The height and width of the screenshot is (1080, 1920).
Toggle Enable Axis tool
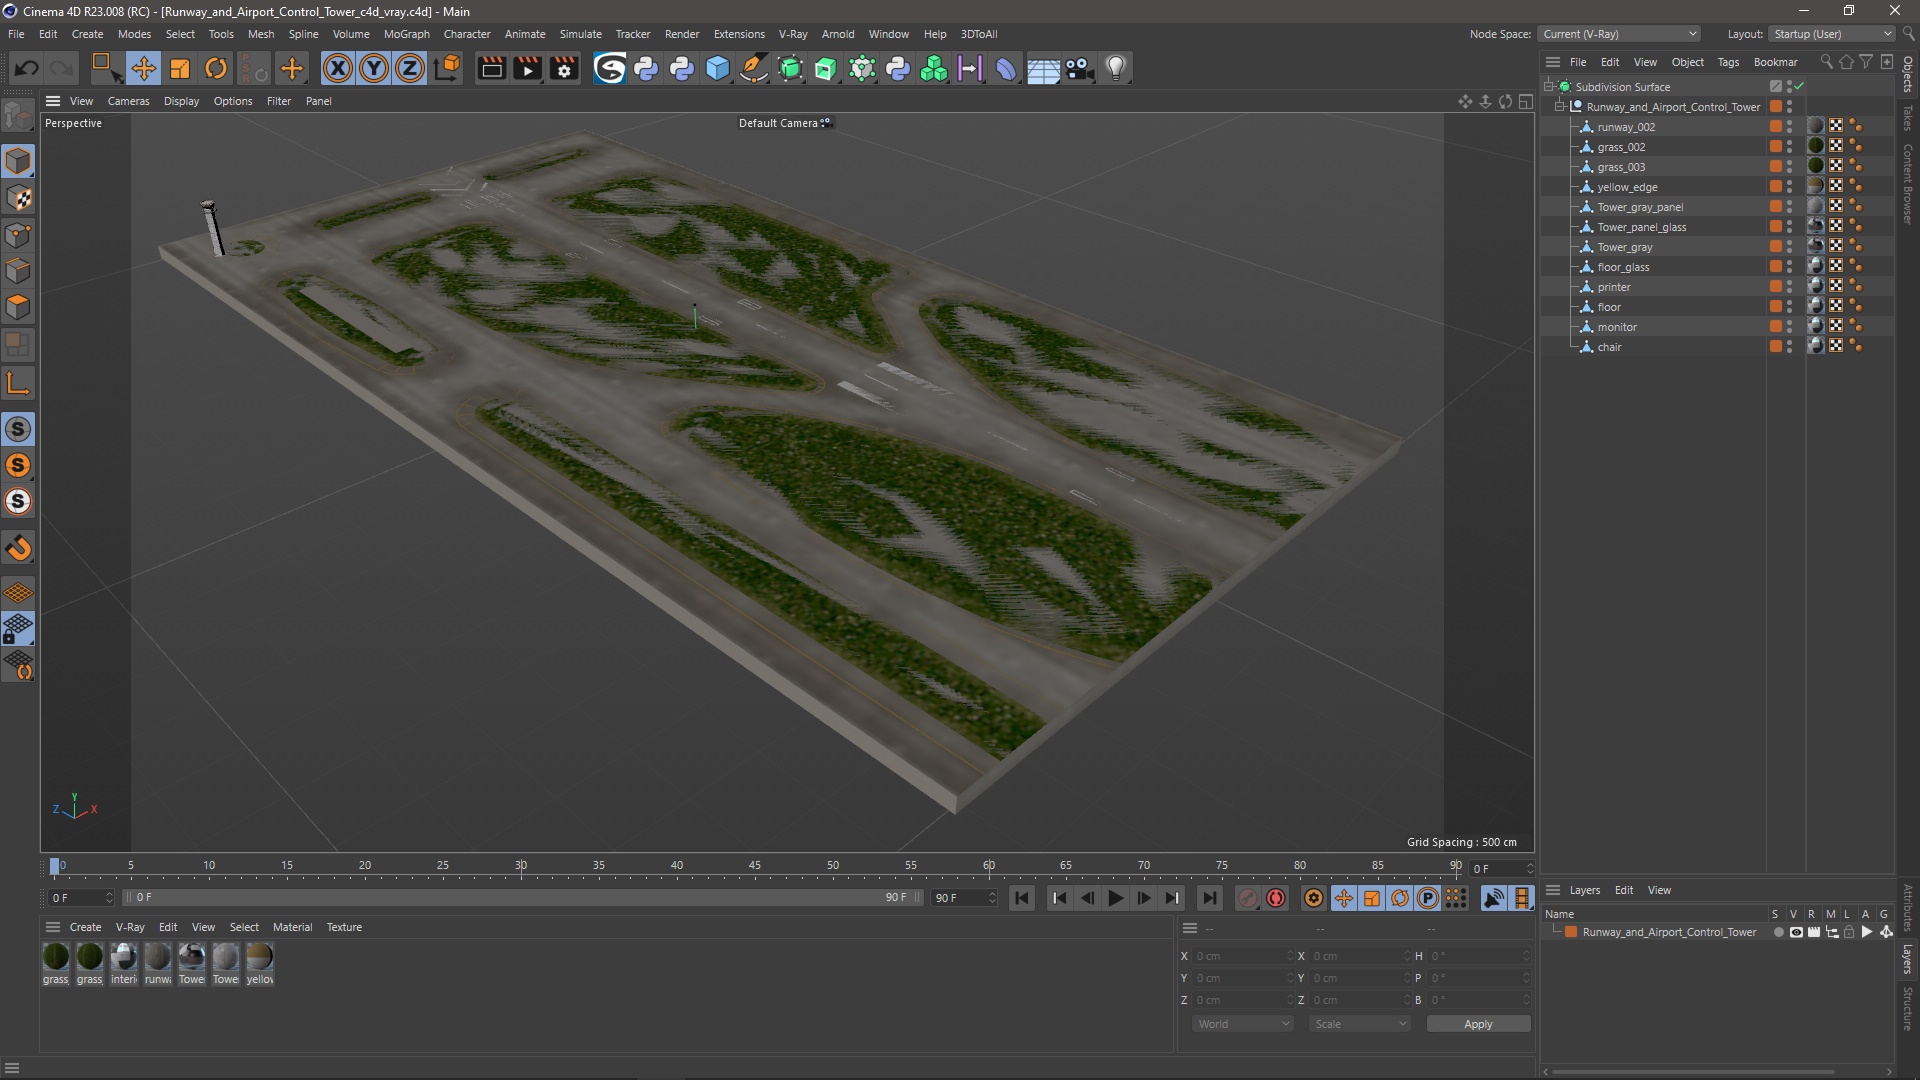point(18,383)
